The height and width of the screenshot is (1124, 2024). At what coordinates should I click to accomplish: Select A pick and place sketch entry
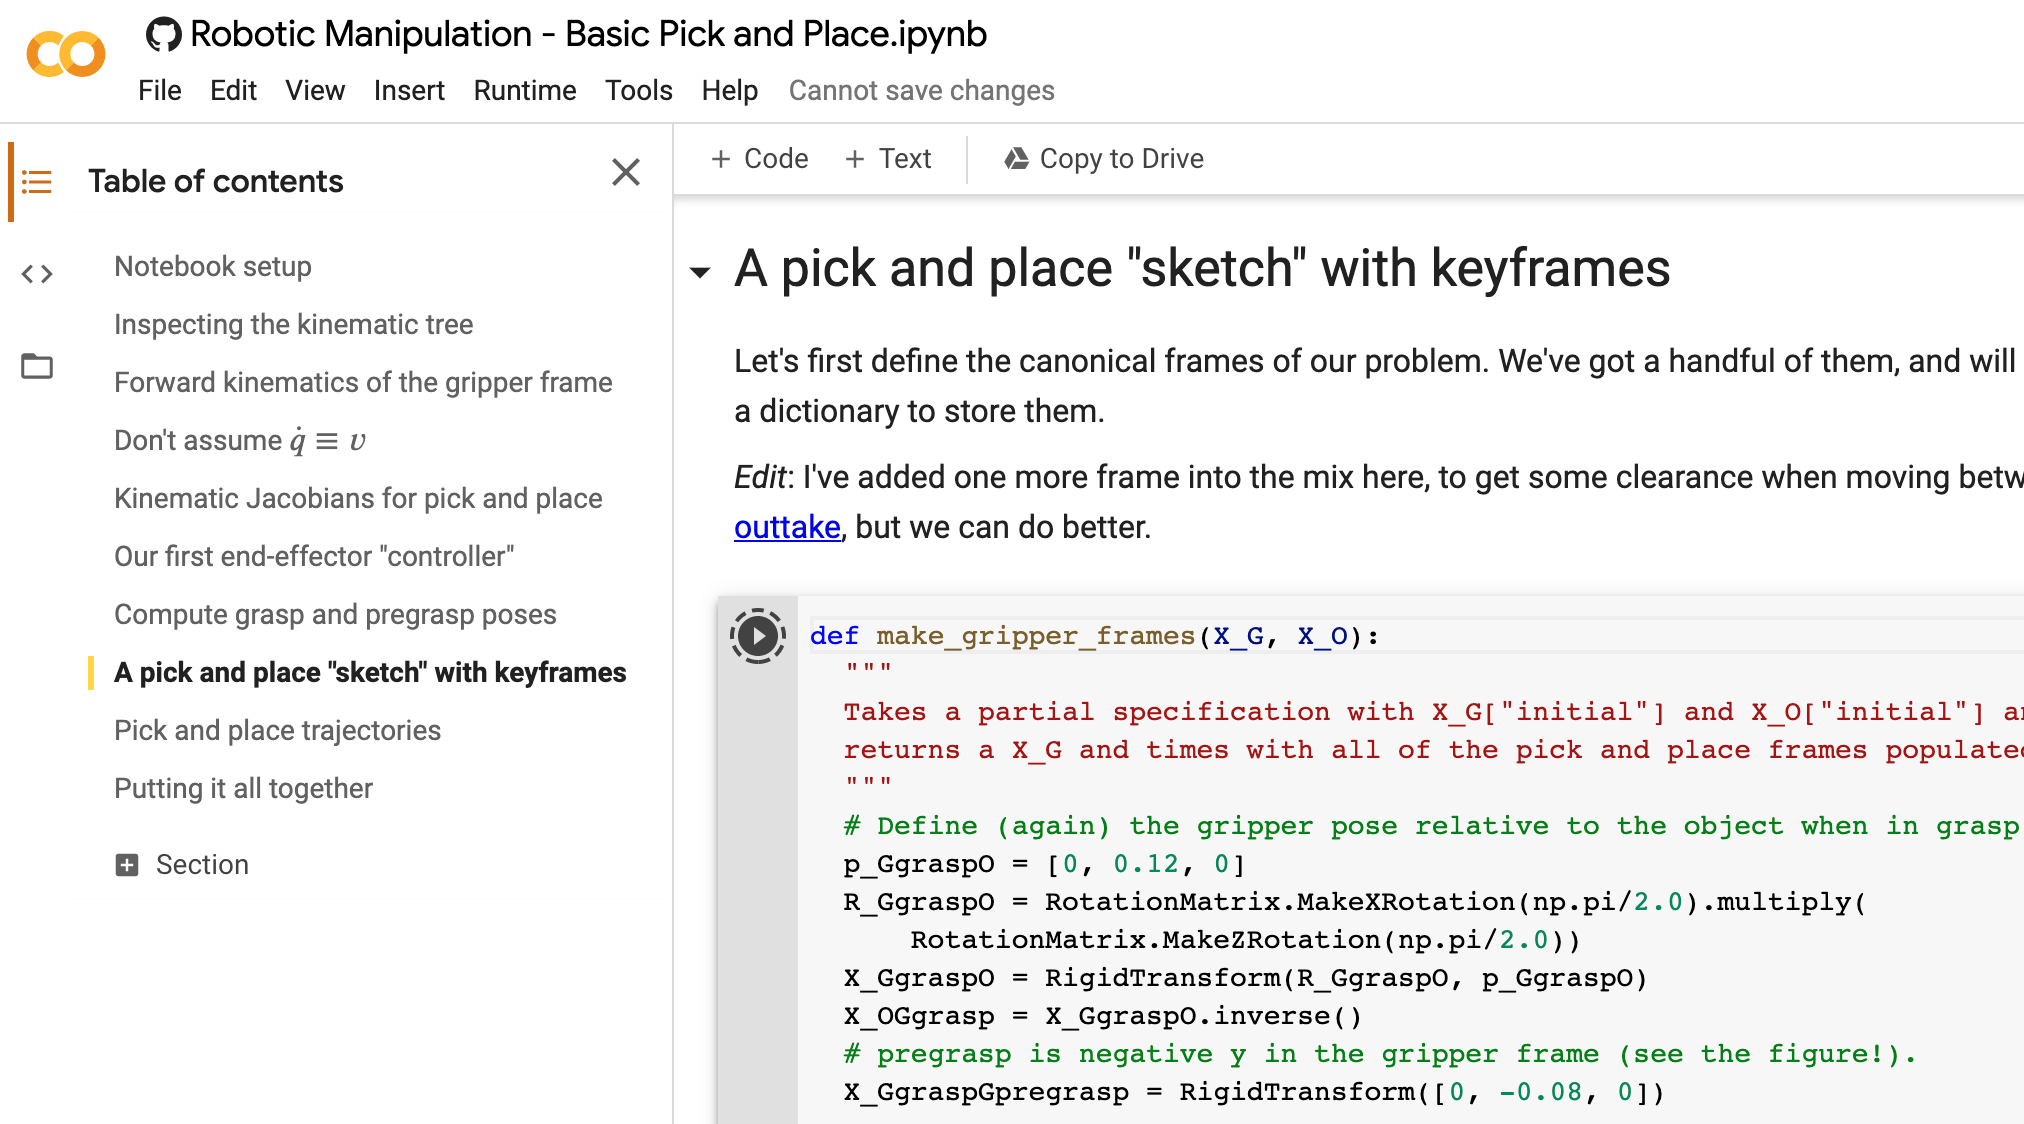click(x=370, y=673)
